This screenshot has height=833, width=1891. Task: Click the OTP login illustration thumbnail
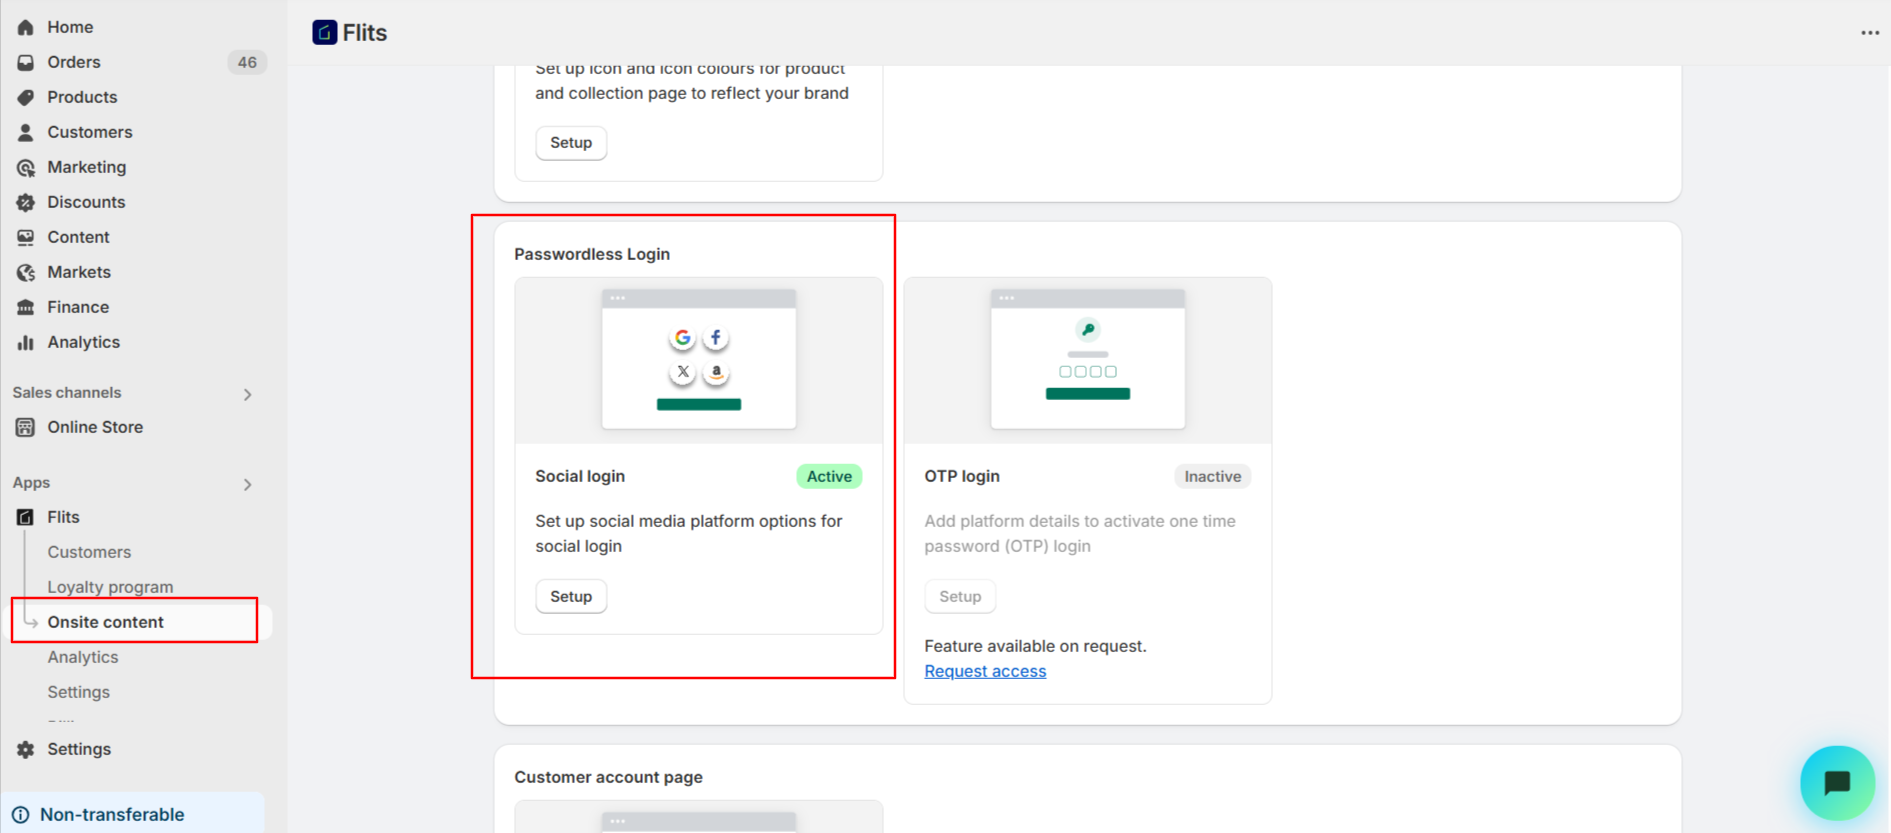[x=1088, y=360]
